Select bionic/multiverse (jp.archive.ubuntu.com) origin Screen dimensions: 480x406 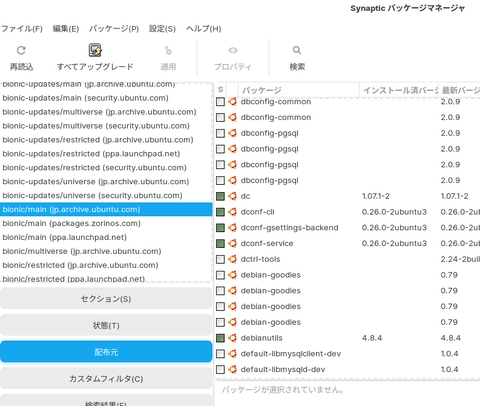106,251
